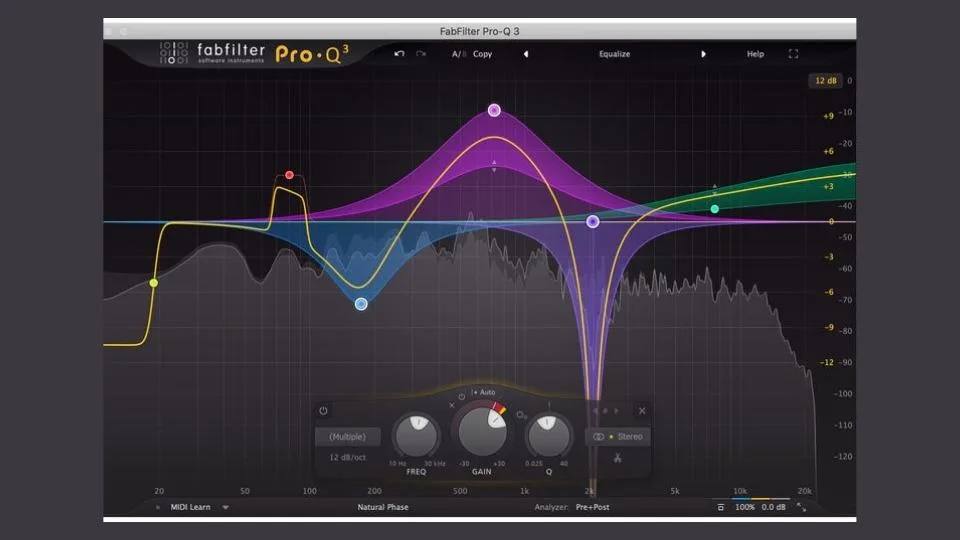
Task: Open the Stereo placement selector
Action: tap(618, 437)
